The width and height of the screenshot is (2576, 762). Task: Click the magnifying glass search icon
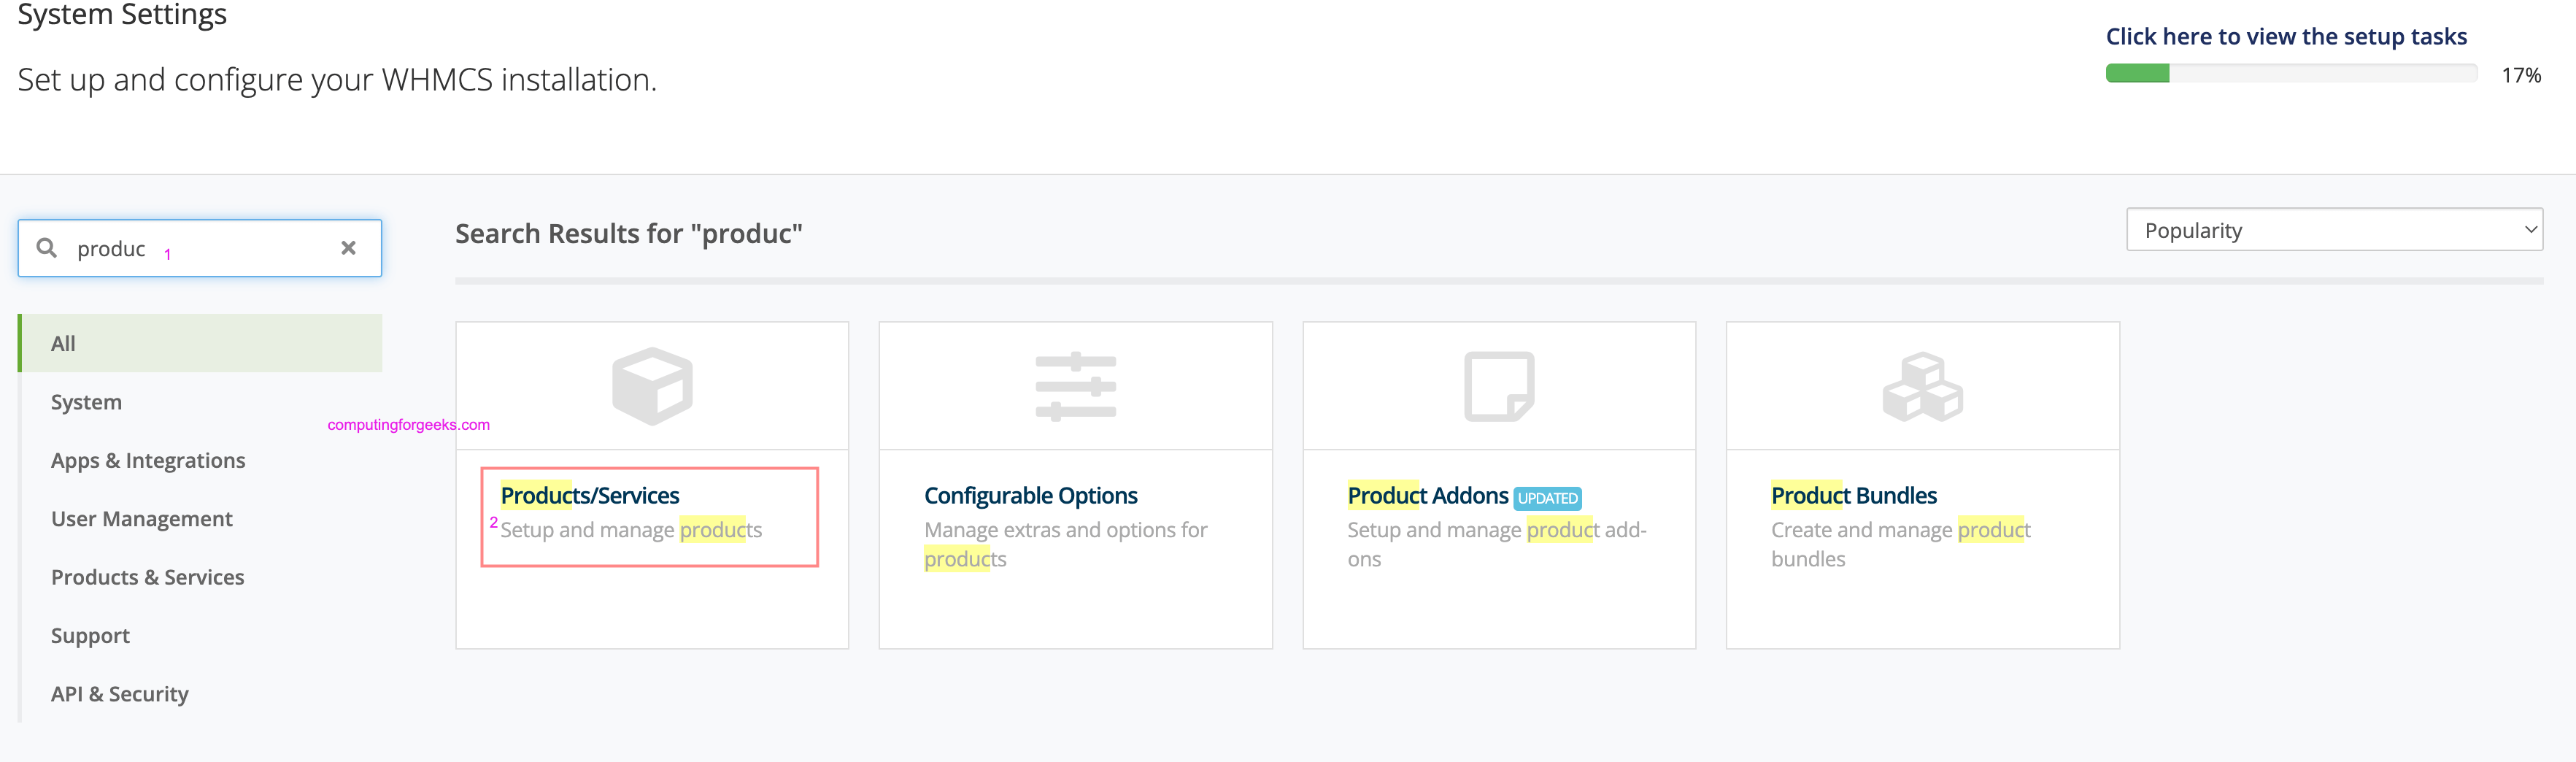(46, 247)
